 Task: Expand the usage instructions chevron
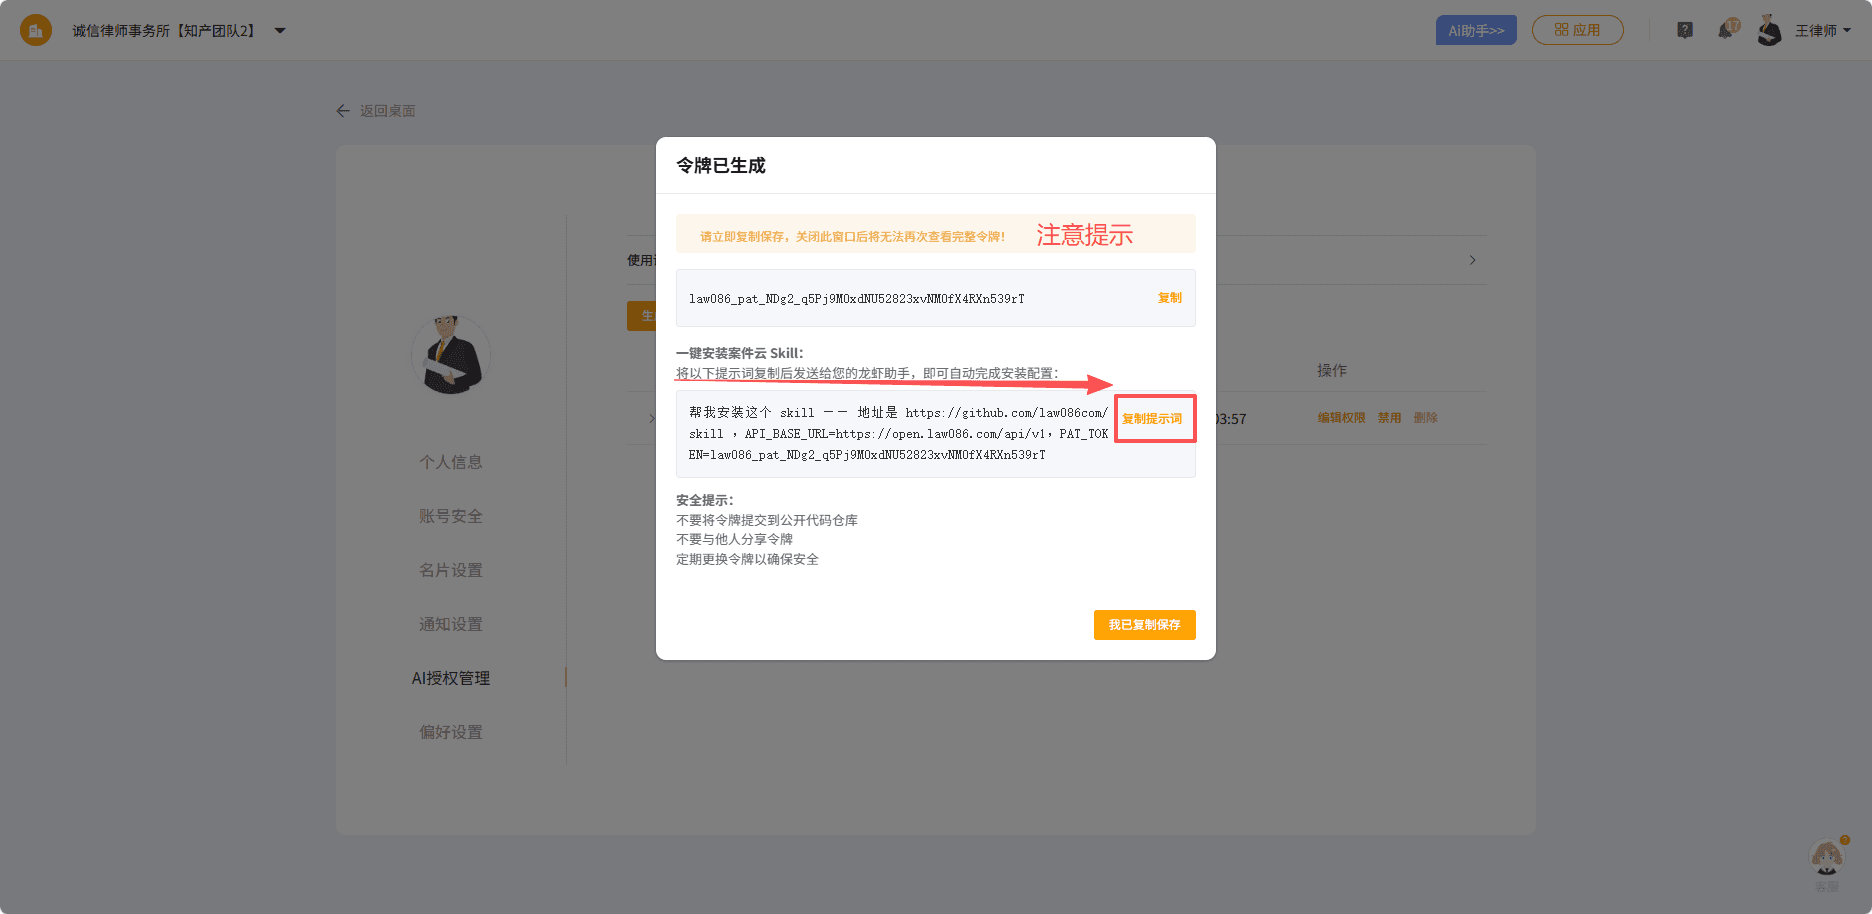point(1472,260)
